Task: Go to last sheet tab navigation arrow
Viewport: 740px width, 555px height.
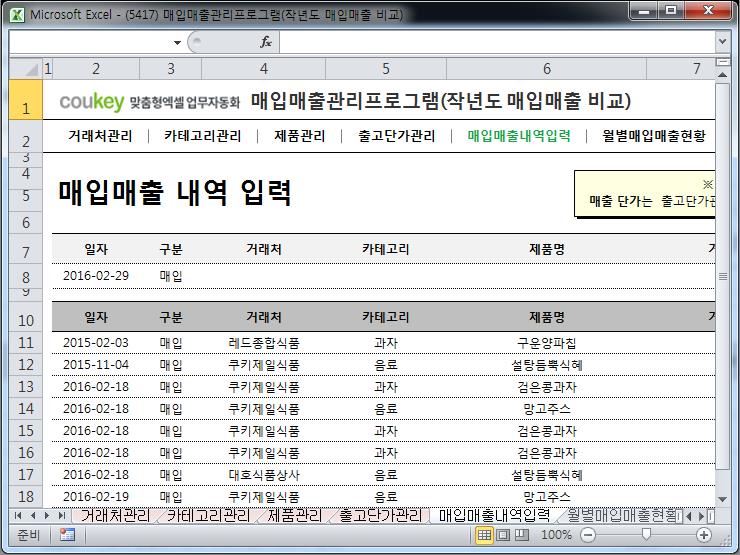Action: pos(61,515)
